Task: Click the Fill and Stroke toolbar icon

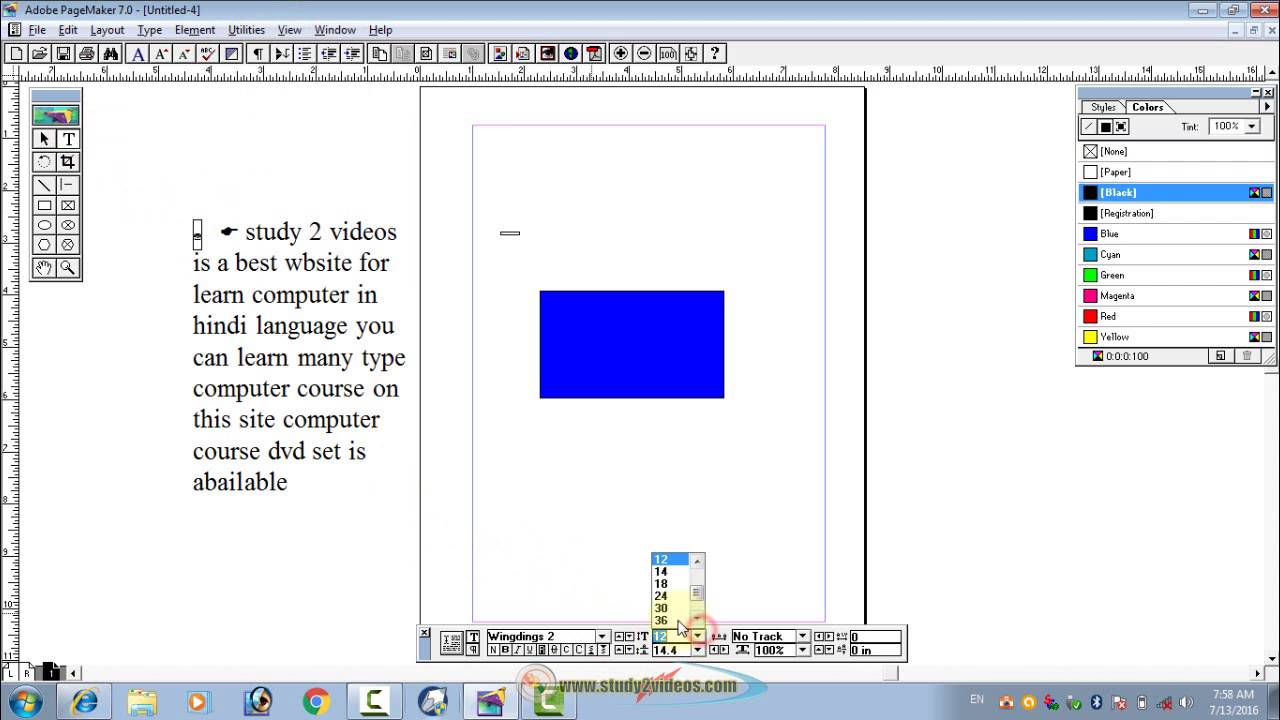Action: (231, 53)
